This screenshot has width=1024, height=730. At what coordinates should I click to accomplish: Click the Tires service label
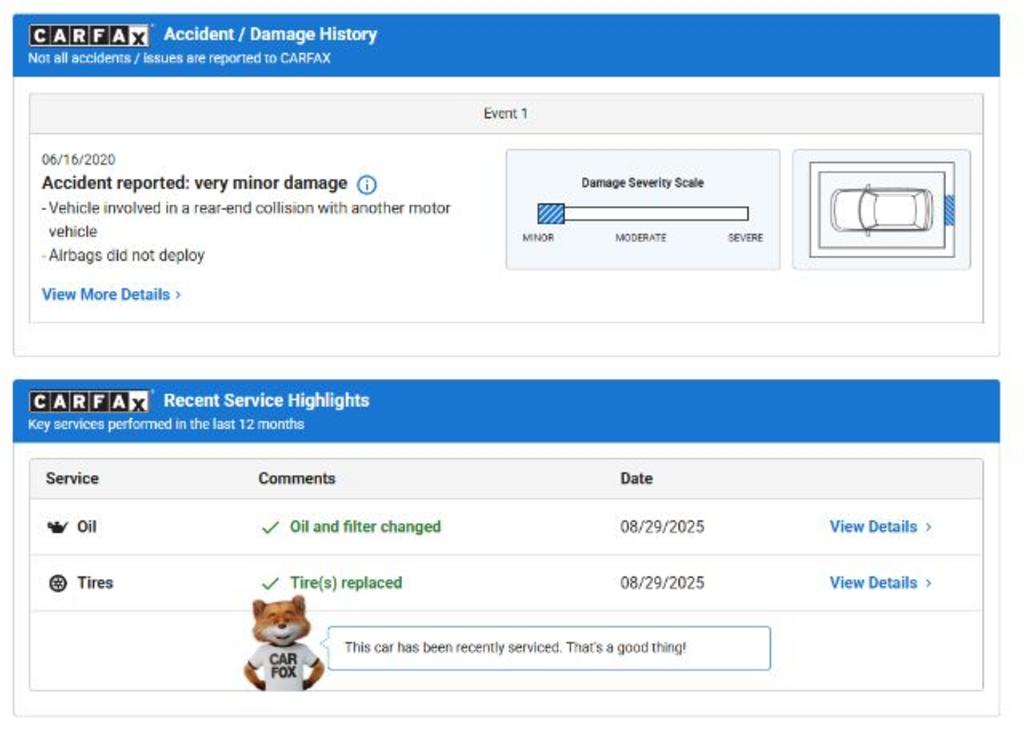pyautogui.click(x=95, y=583)
